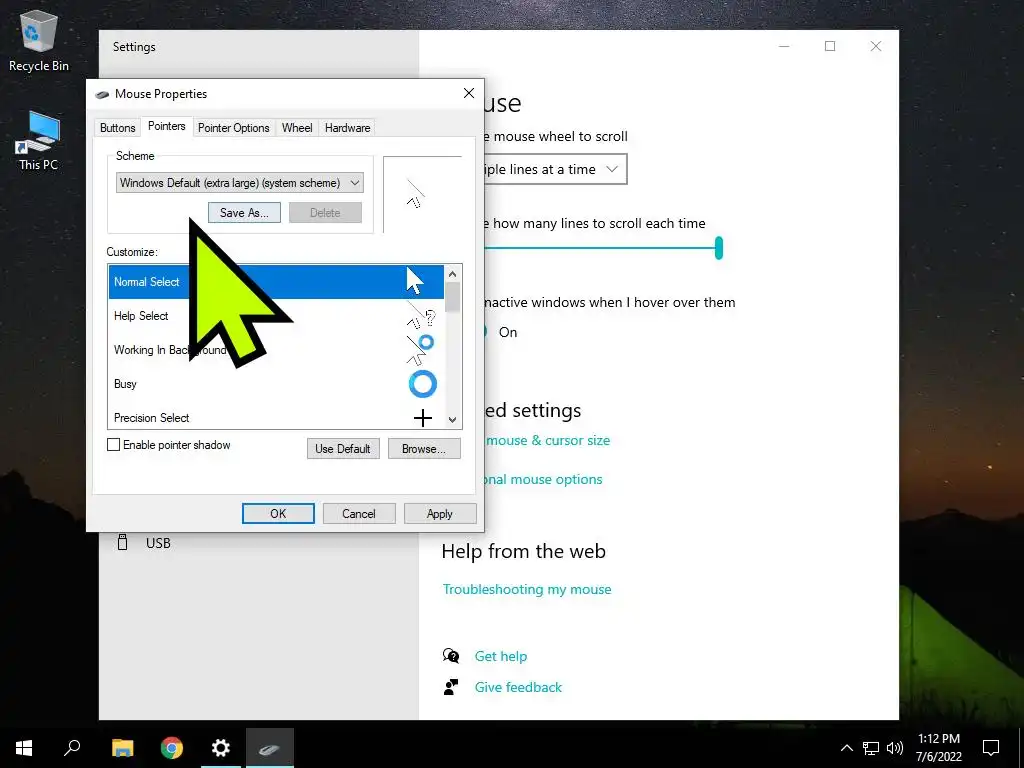The width and height of the screenshot is (1024, 768).
Task: Open the notification action center
Action: tap(991, 748)
